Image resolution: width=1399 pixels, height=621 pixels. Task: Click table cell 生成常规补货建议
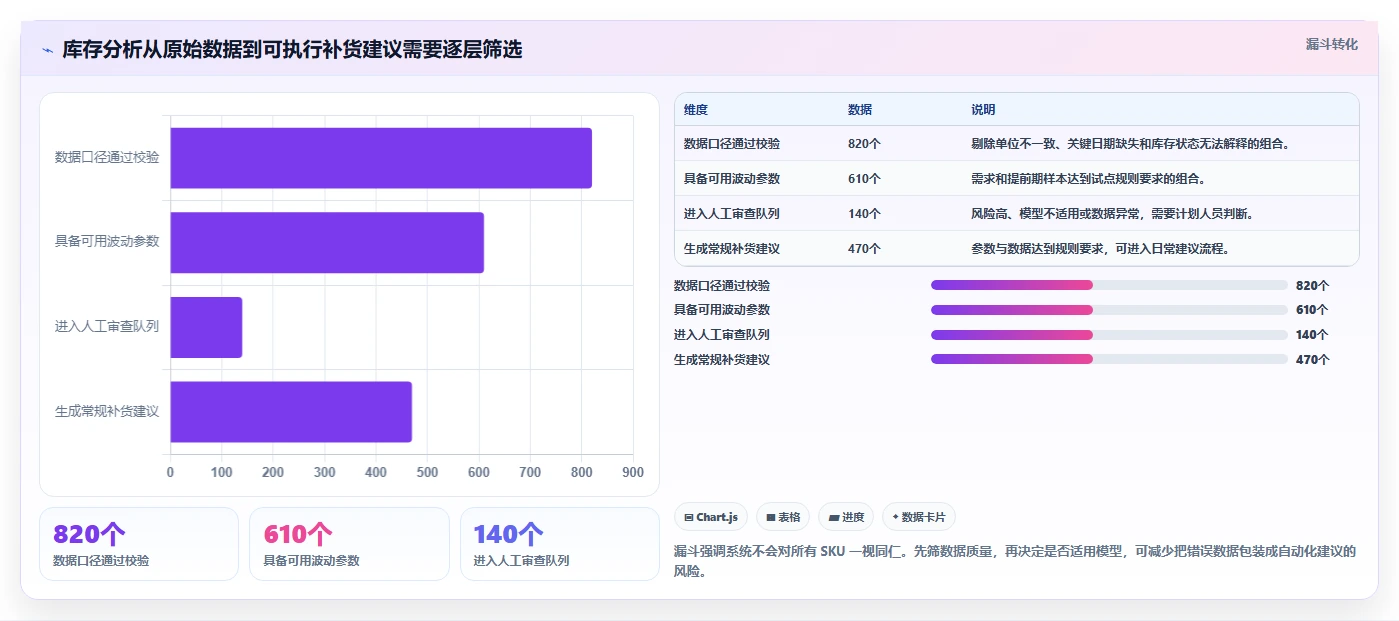[732, 249]
